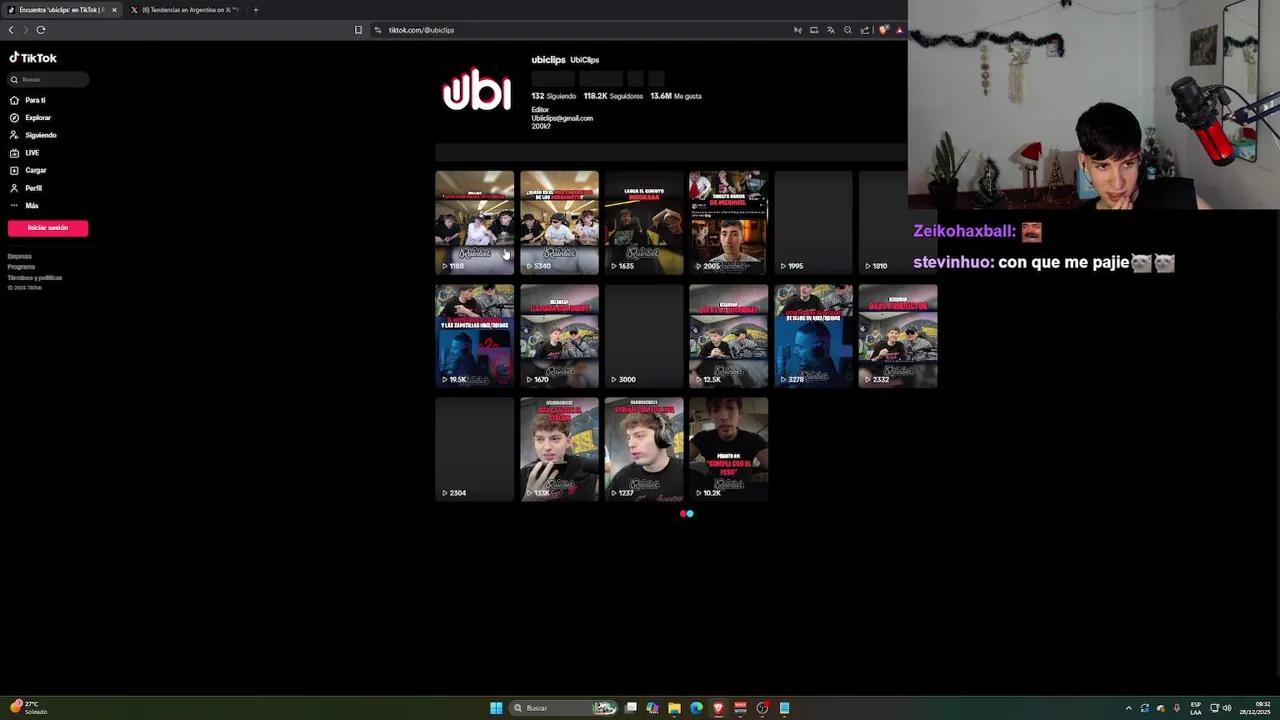
Task: Click the microphone icon in system tray
Action: tap(1177, 708)
